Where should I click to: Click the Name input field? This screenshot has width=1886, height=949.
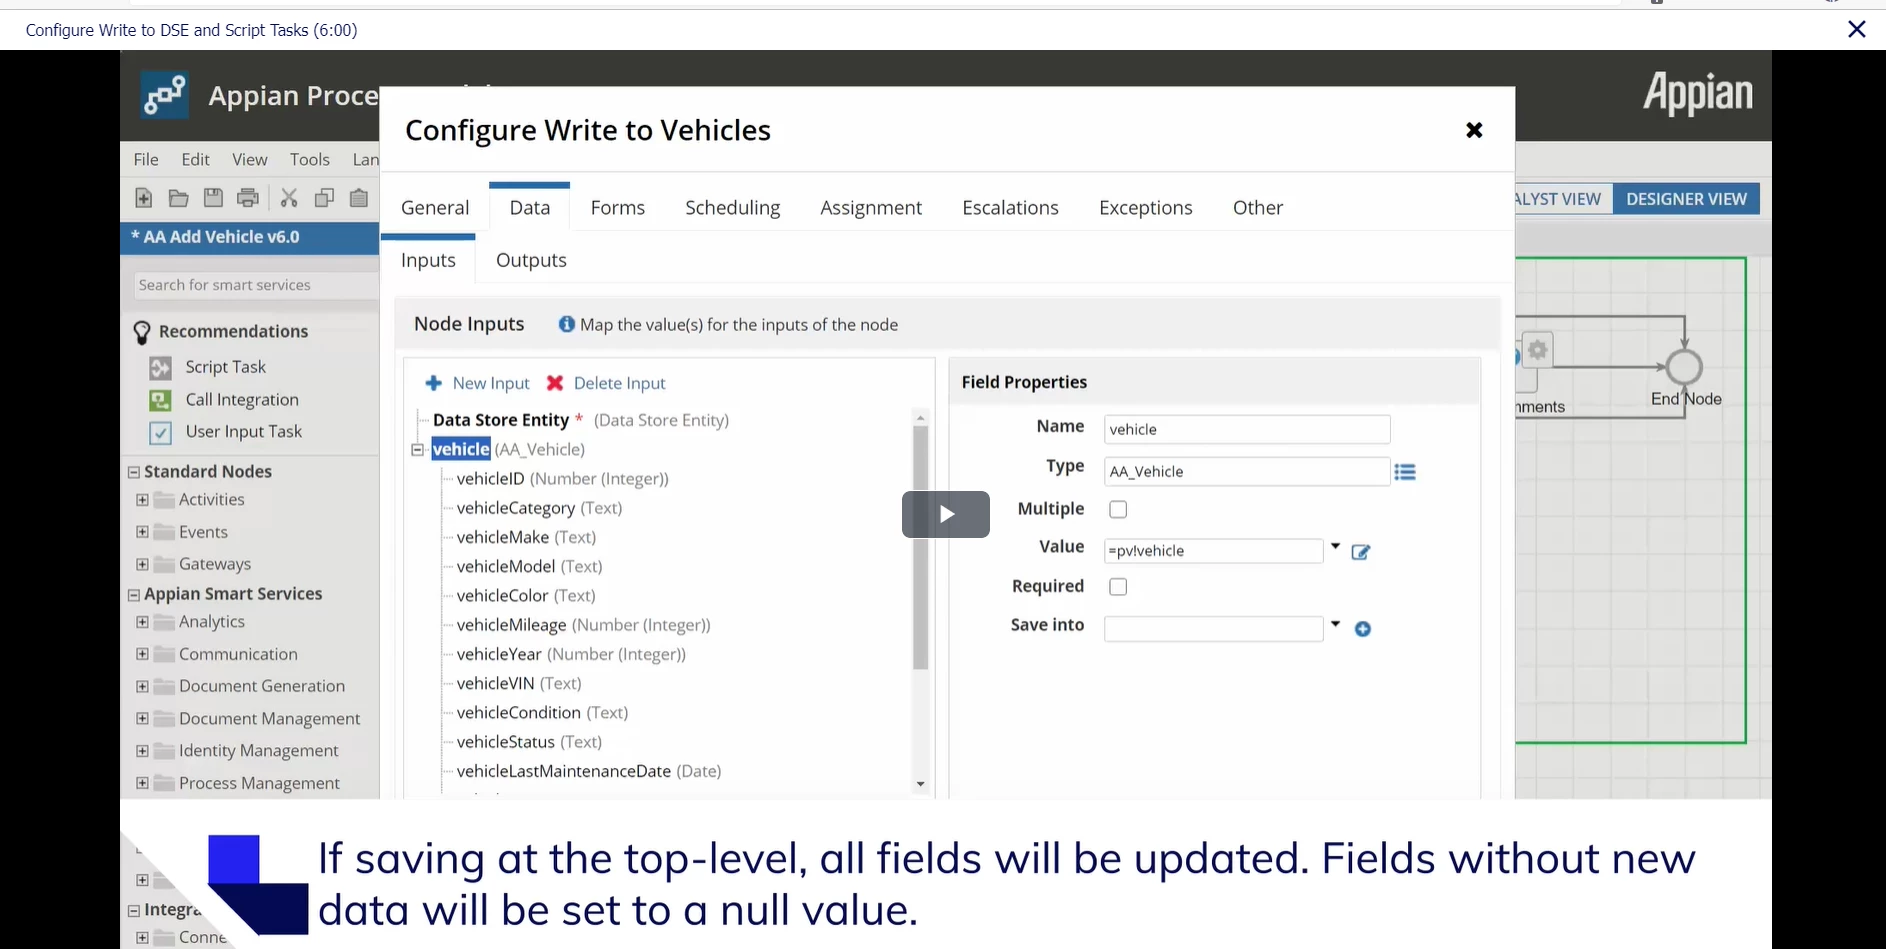(x=1247, y=429)
